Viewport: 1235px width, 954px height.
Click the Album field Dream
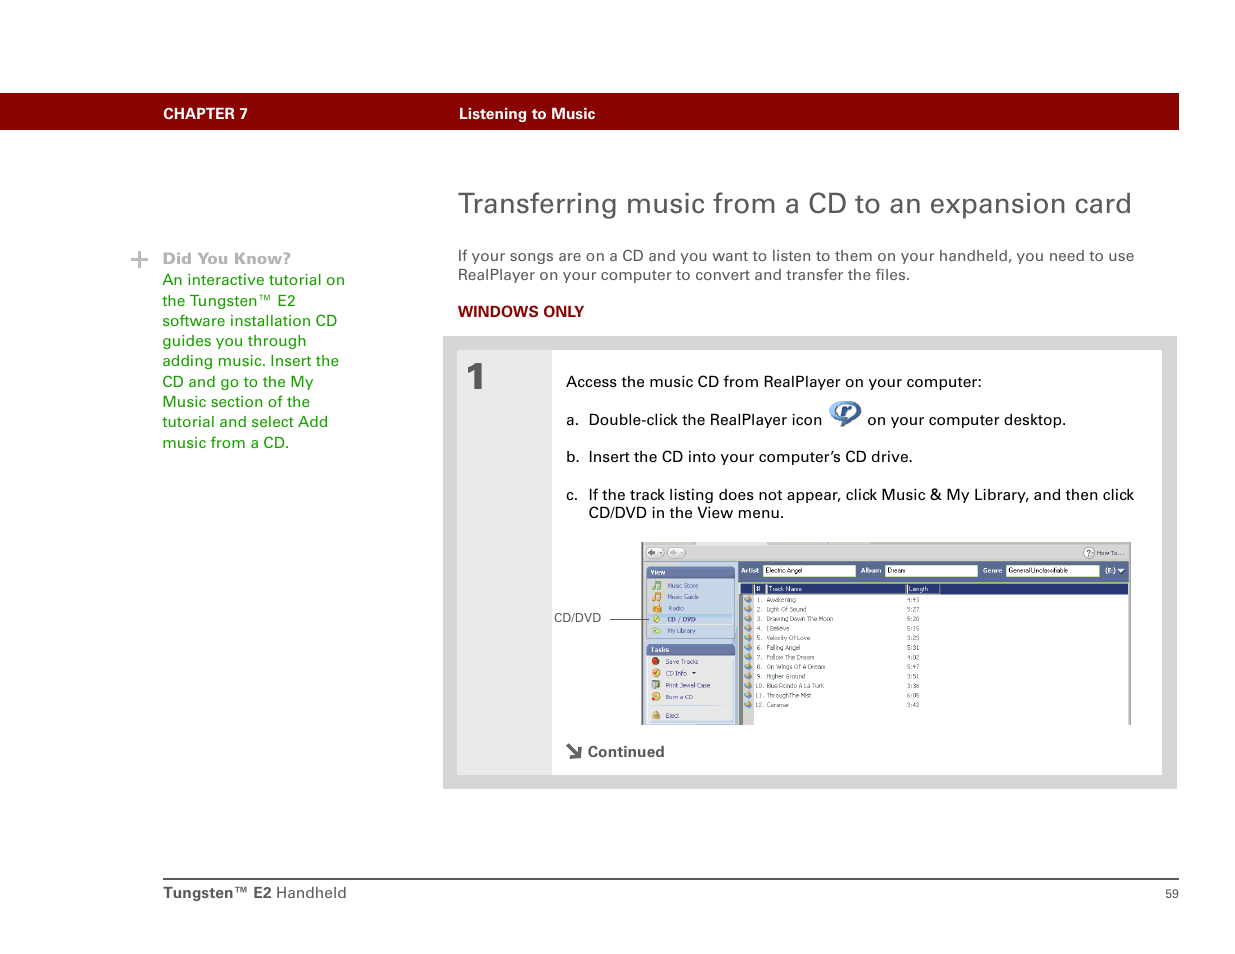(x=931, y=571)
